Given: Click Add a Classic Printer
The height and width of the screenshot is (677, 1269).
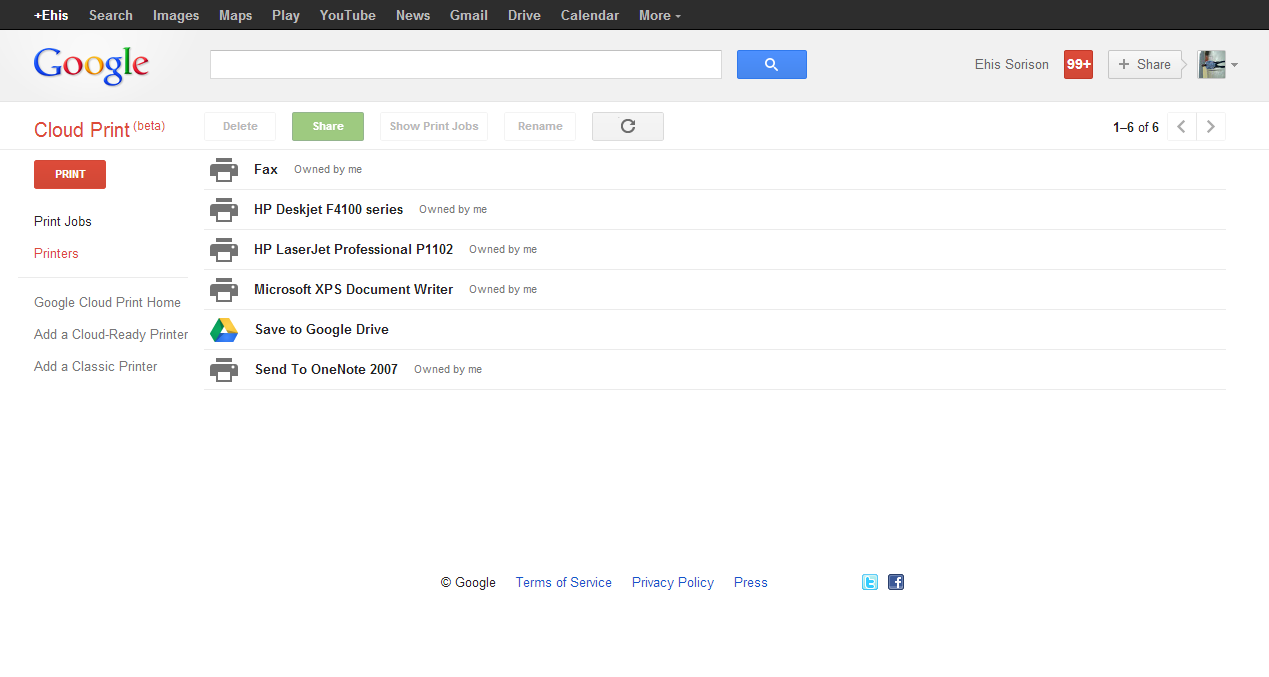Looking at the screenshot, I should 96,366.
